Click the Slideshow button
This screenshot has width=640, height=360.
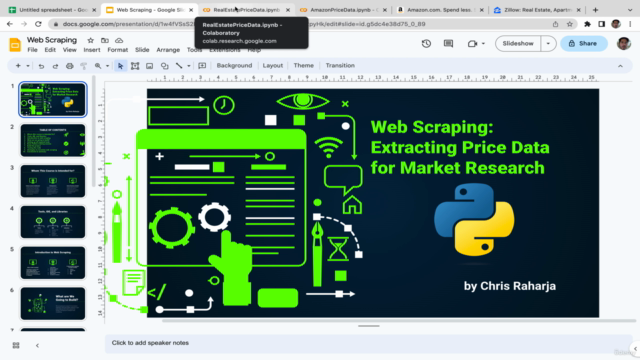[x=518, y=43]
